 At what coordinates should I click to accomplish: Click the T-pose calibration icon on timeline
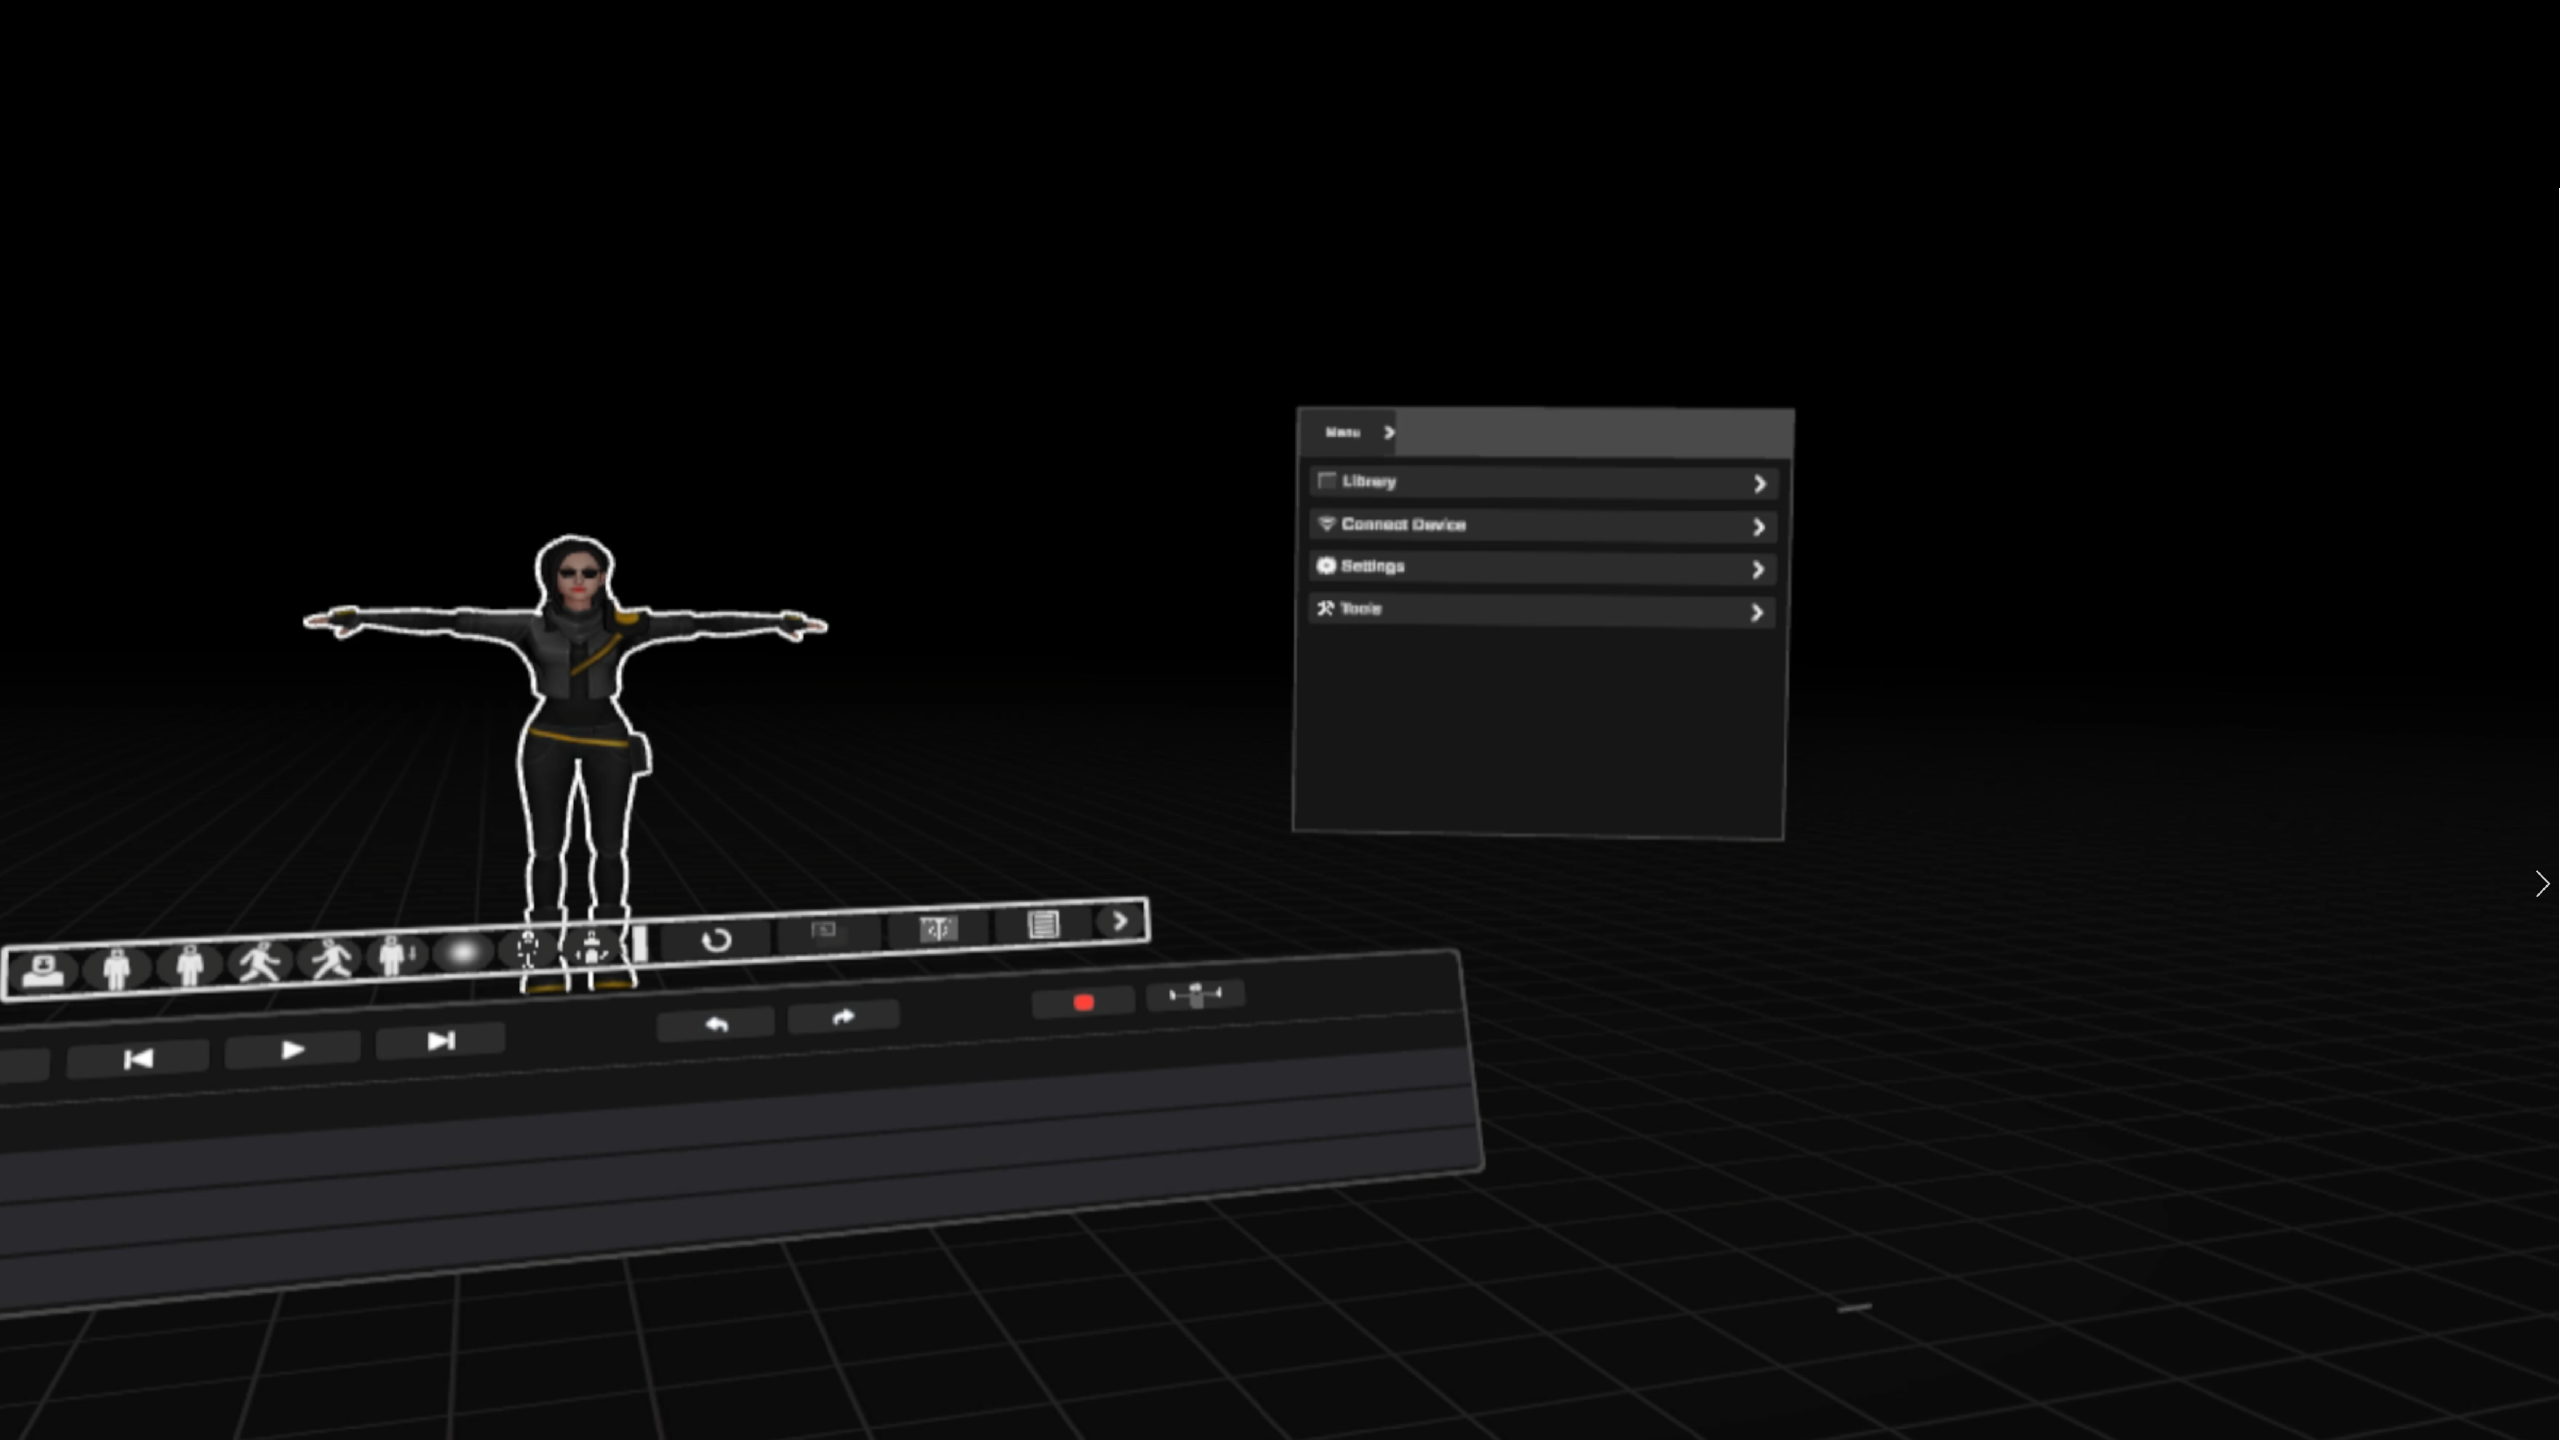click(x=1195, y=994)
